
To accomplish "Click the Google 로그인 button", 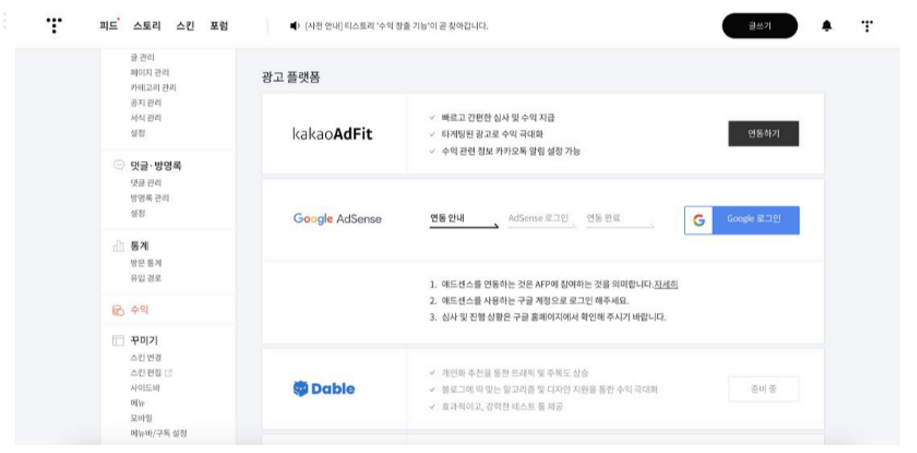I will (x=742, y=220).
